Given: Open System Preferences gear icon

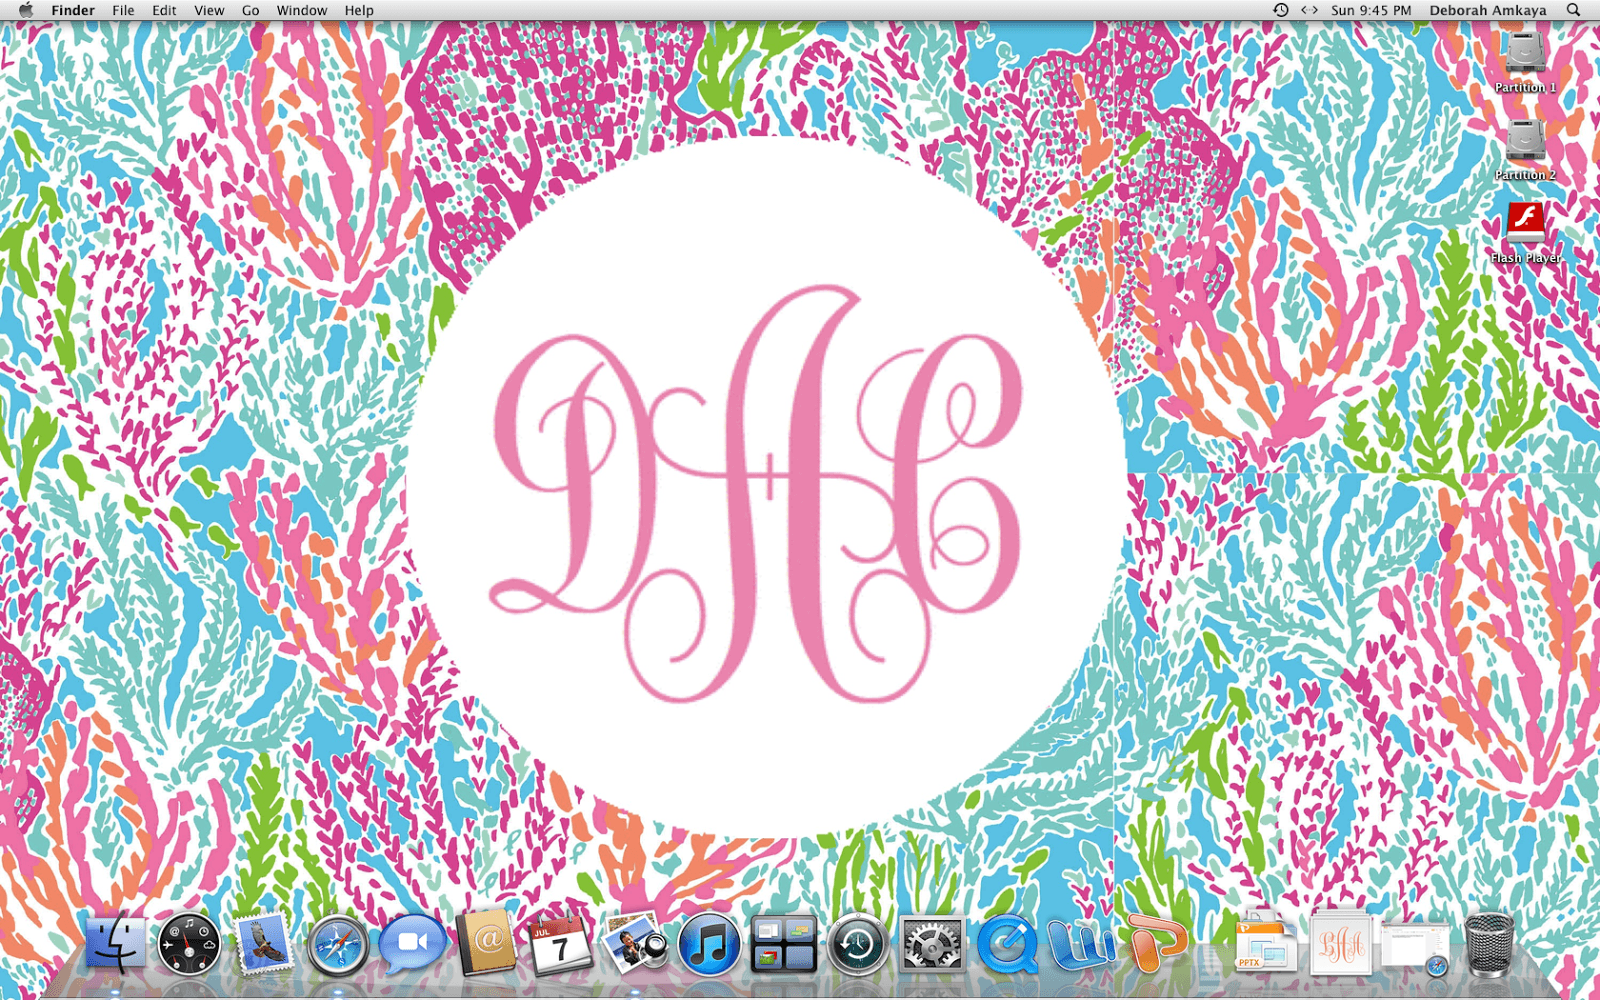Looking at the screenshot, I should point(932,944).
